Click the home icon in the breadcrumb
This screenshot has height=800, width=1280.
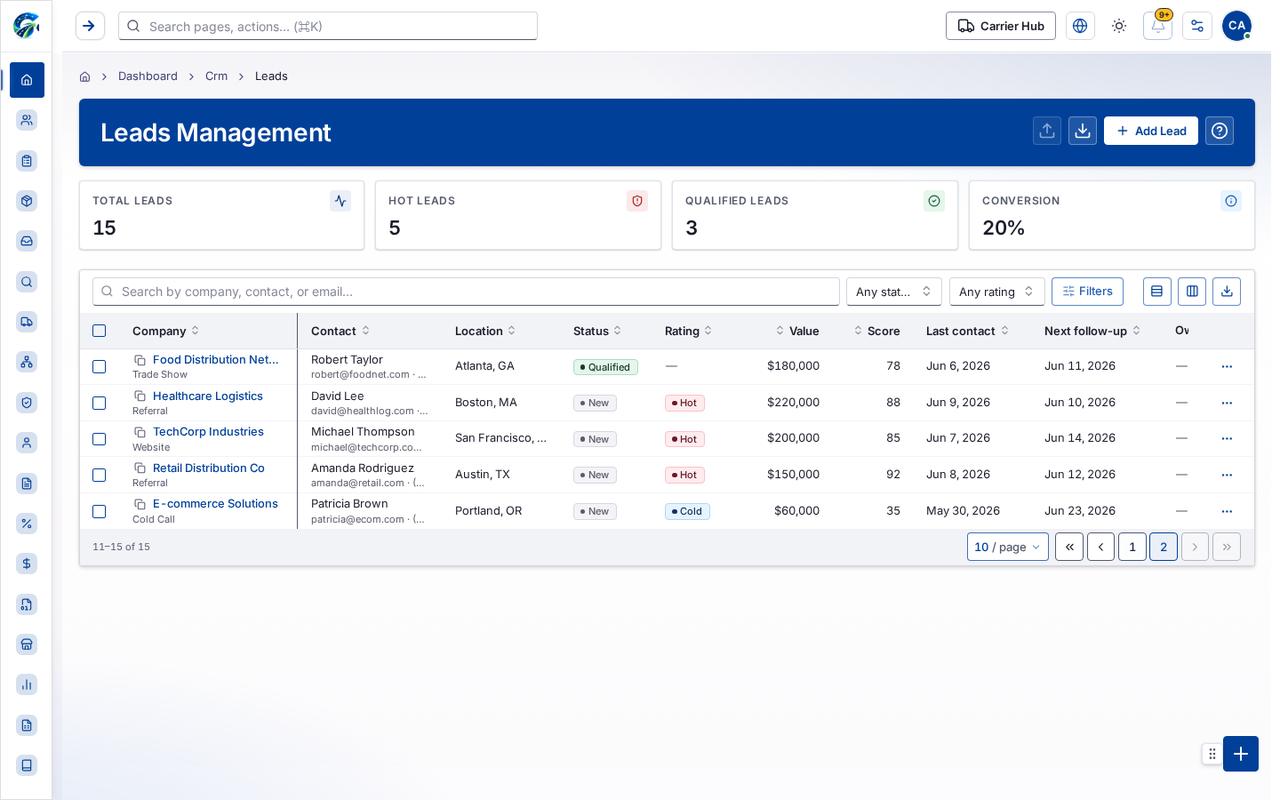(x=85, y=77)
